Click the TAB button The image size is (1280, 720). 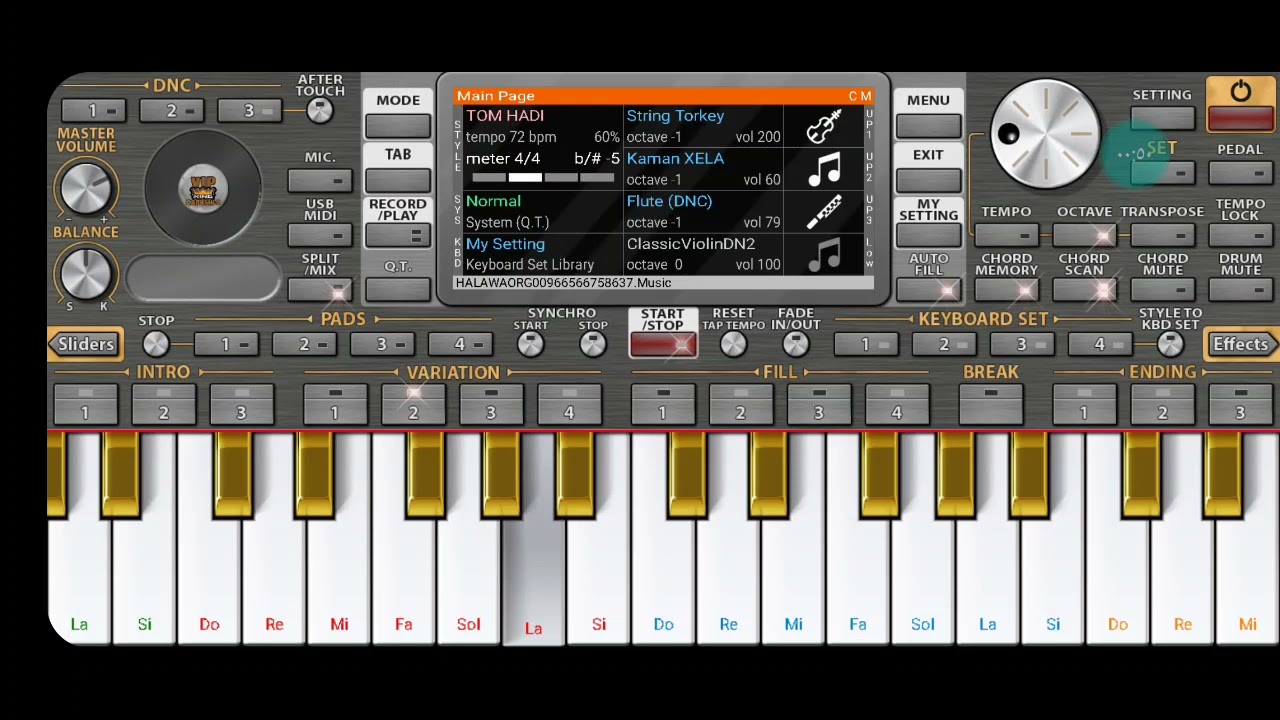(x=398, y=180)
